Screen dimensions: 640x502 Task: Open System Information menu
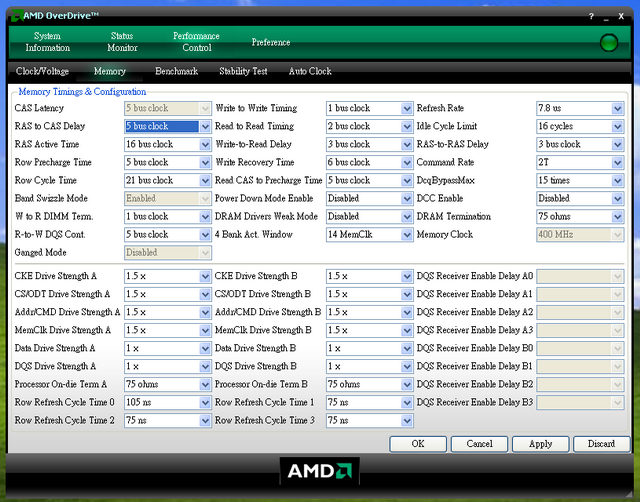point(47,42)
